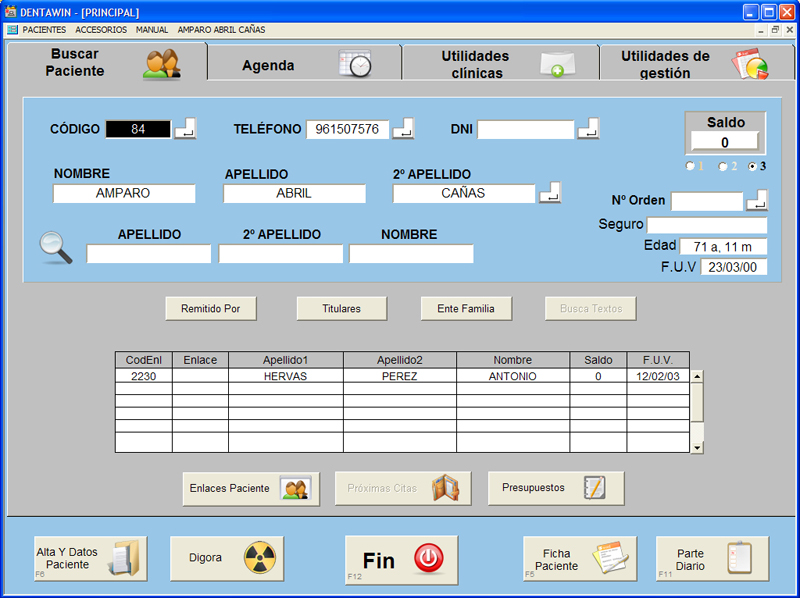The height and width of the screenshot is (598, 800).
Task: Select radio option 3 under Saldo
Action: (752, 166)
